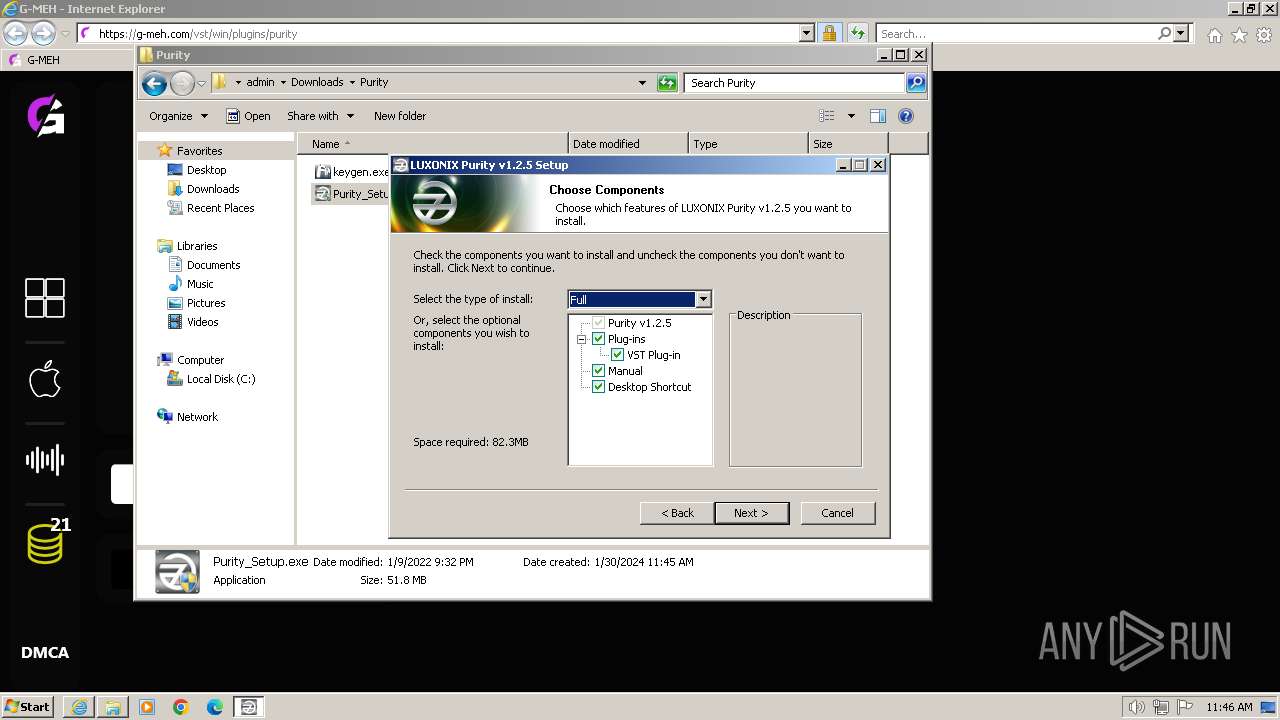Sort by the Date modified column header
1280x720 pixels.
coord(628,144)
